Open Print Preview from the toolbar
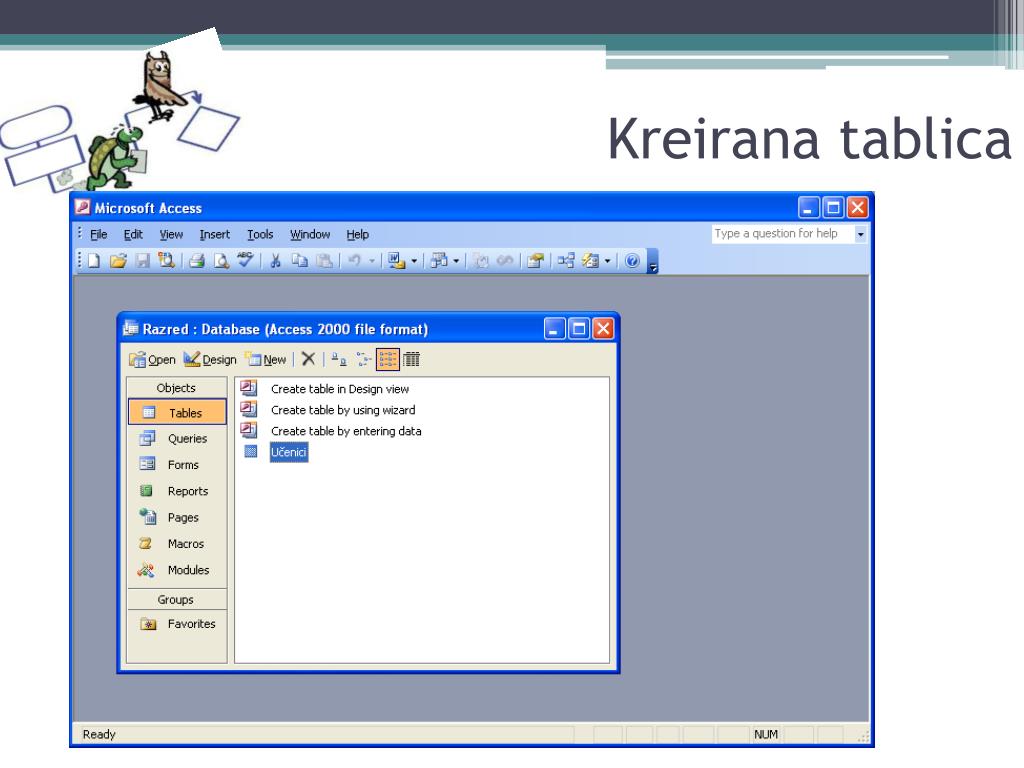Screen dimensions: 1024x768 click(x=221, y=261)
